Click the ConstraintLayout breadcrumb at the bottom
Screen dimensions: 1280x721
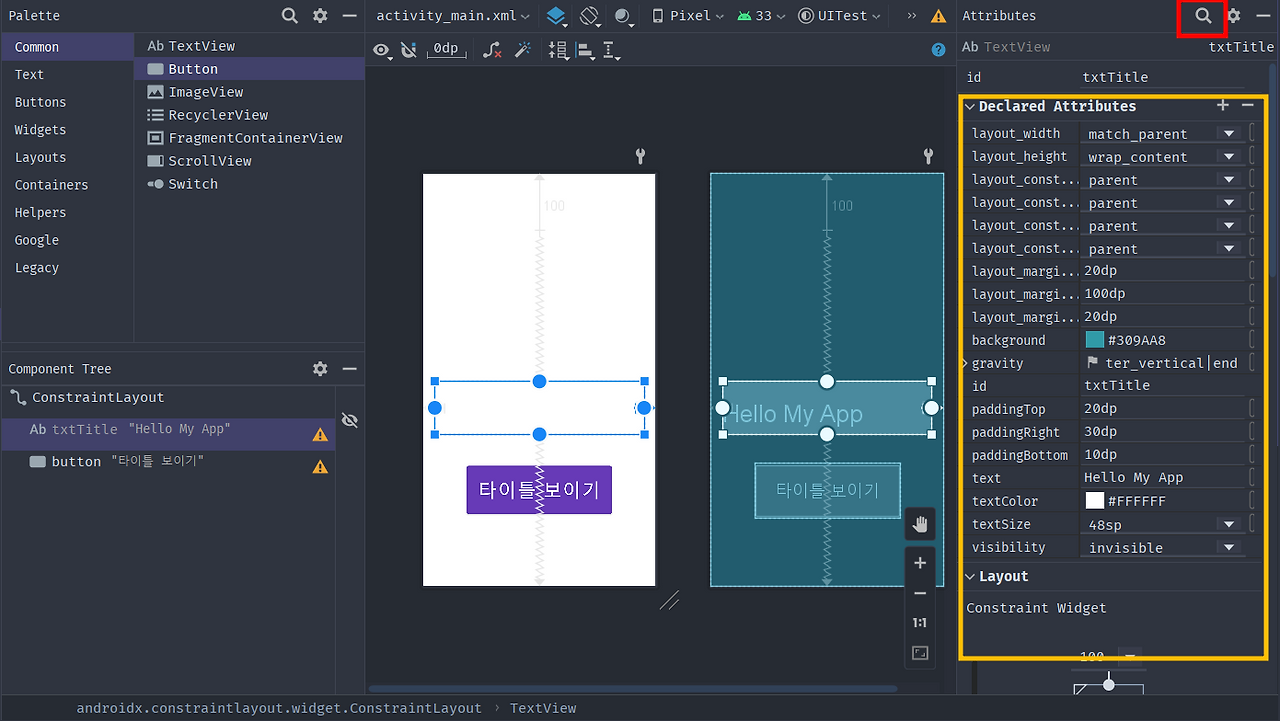[x=280, y=707]
